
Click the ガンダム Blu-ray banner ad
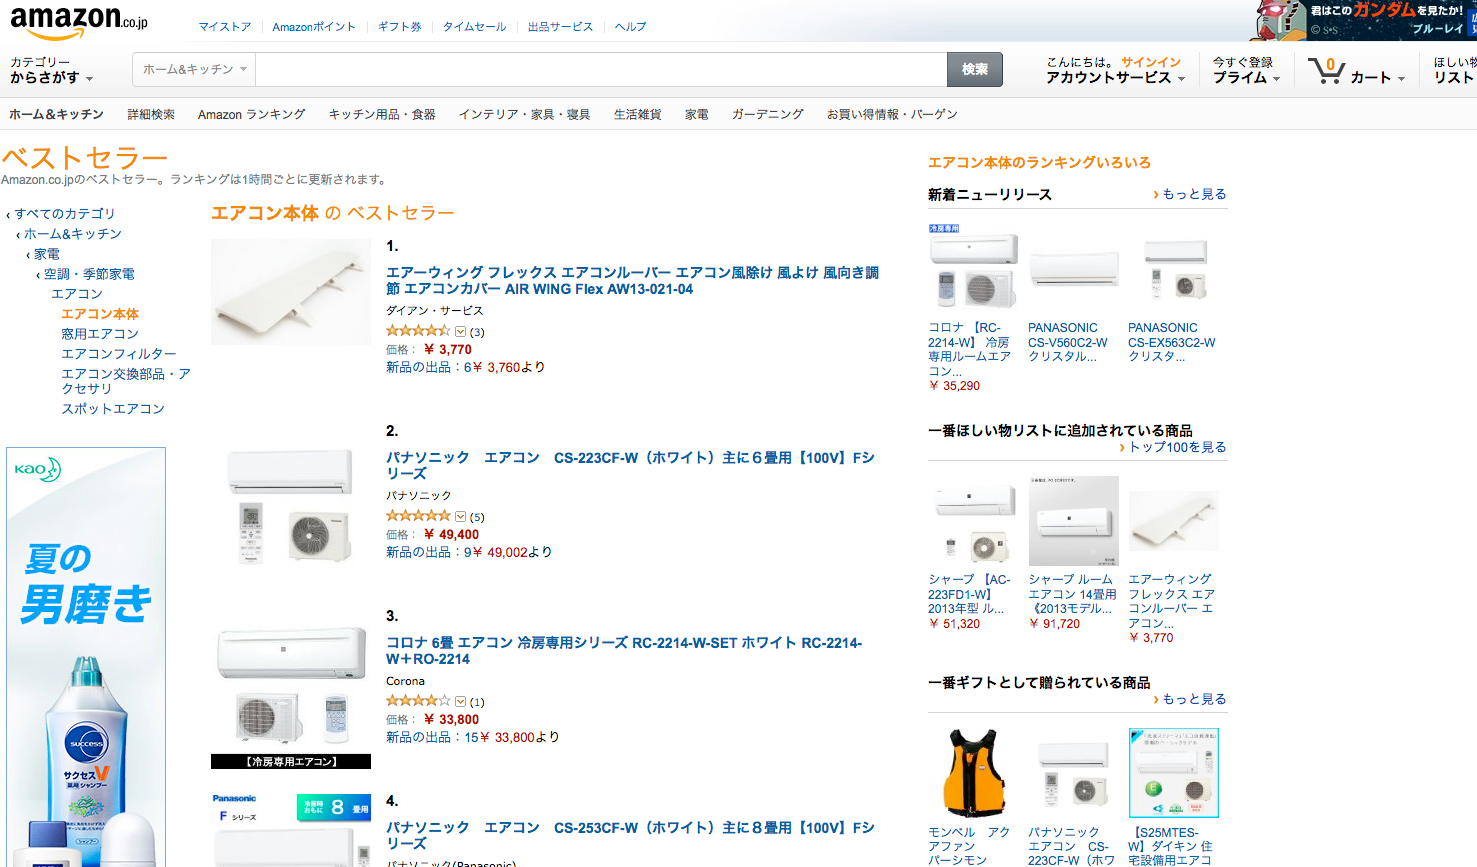1363,20
